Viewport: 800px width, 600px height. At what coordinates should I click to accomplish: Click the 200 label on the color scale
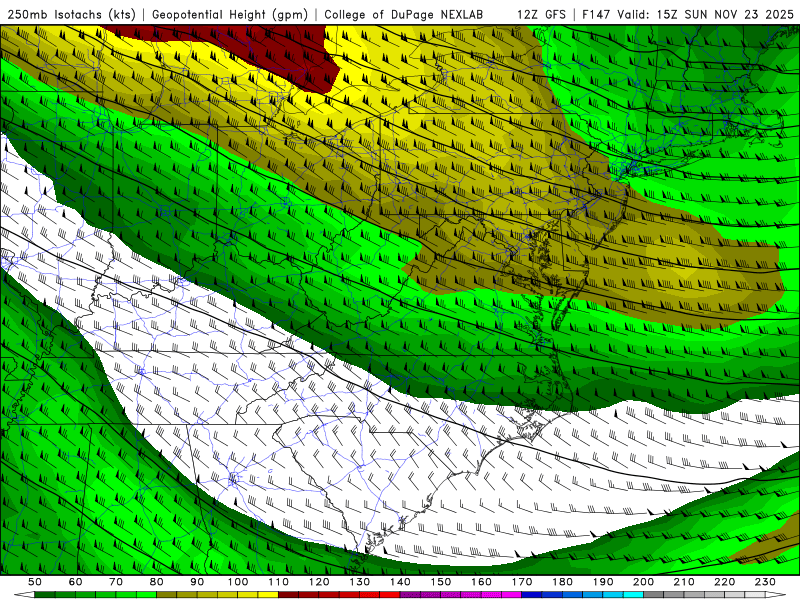click(643, 582)
